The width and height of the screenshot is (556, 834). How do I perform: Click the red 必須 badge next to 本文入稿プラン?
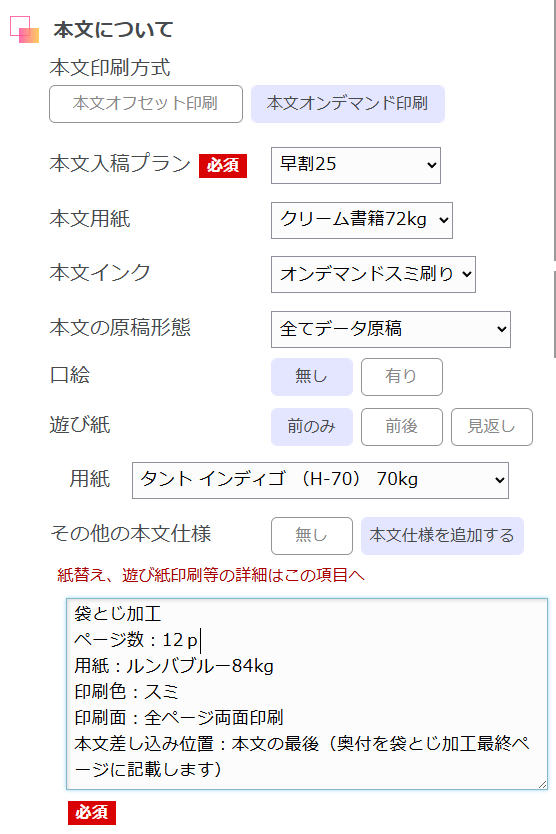[x=223, y=165]
